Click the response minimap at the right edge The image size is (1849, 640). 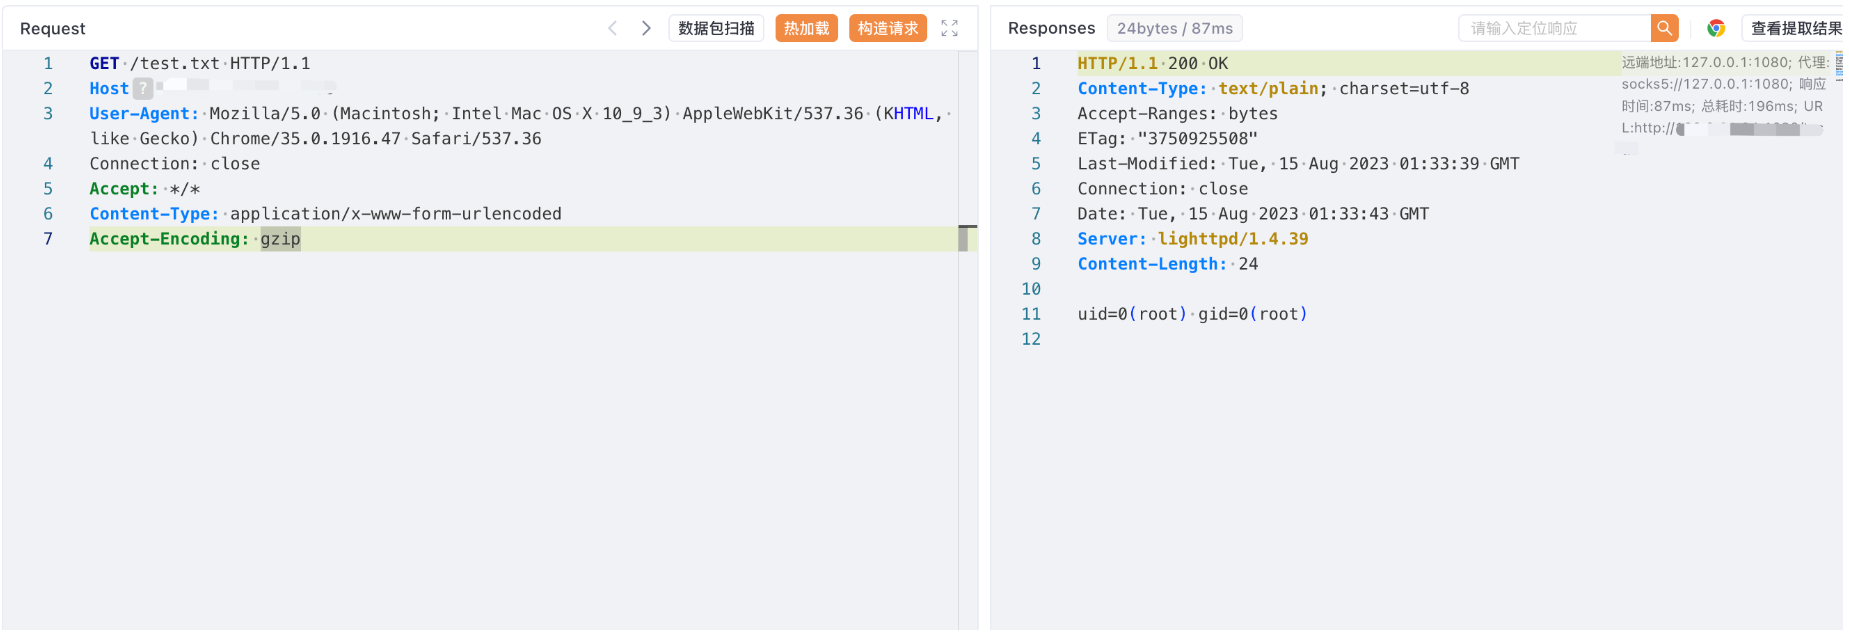click(1838, 65)
